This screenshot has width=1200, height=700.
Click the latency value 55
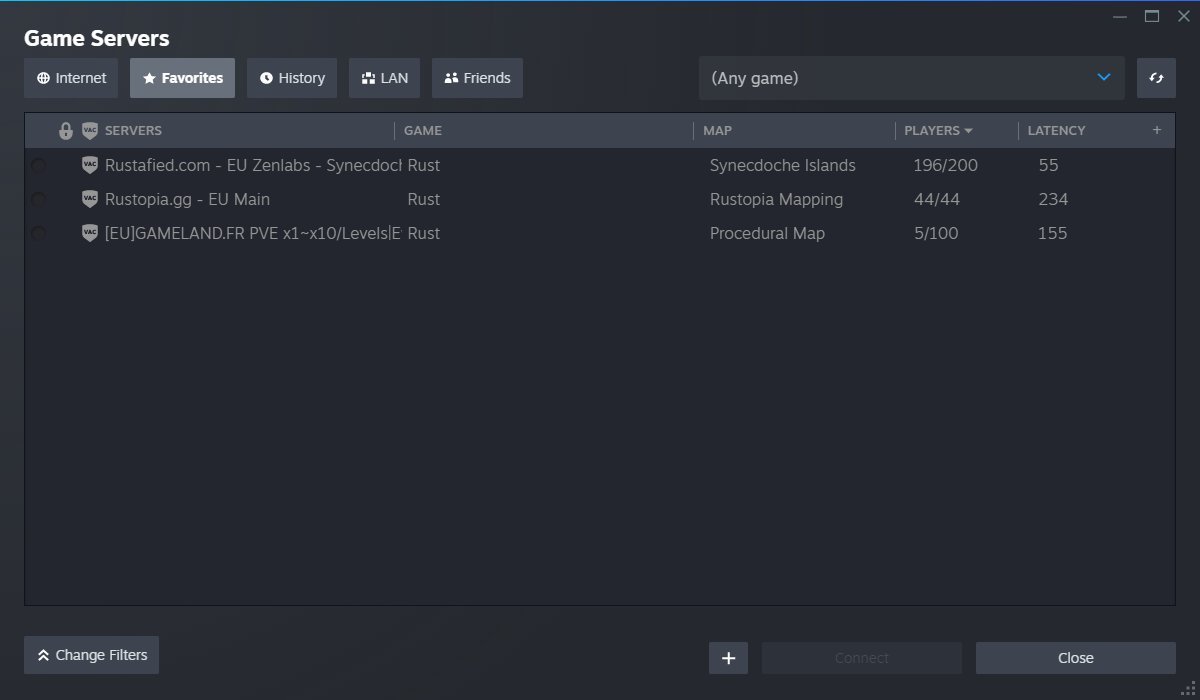(1048, 165)
